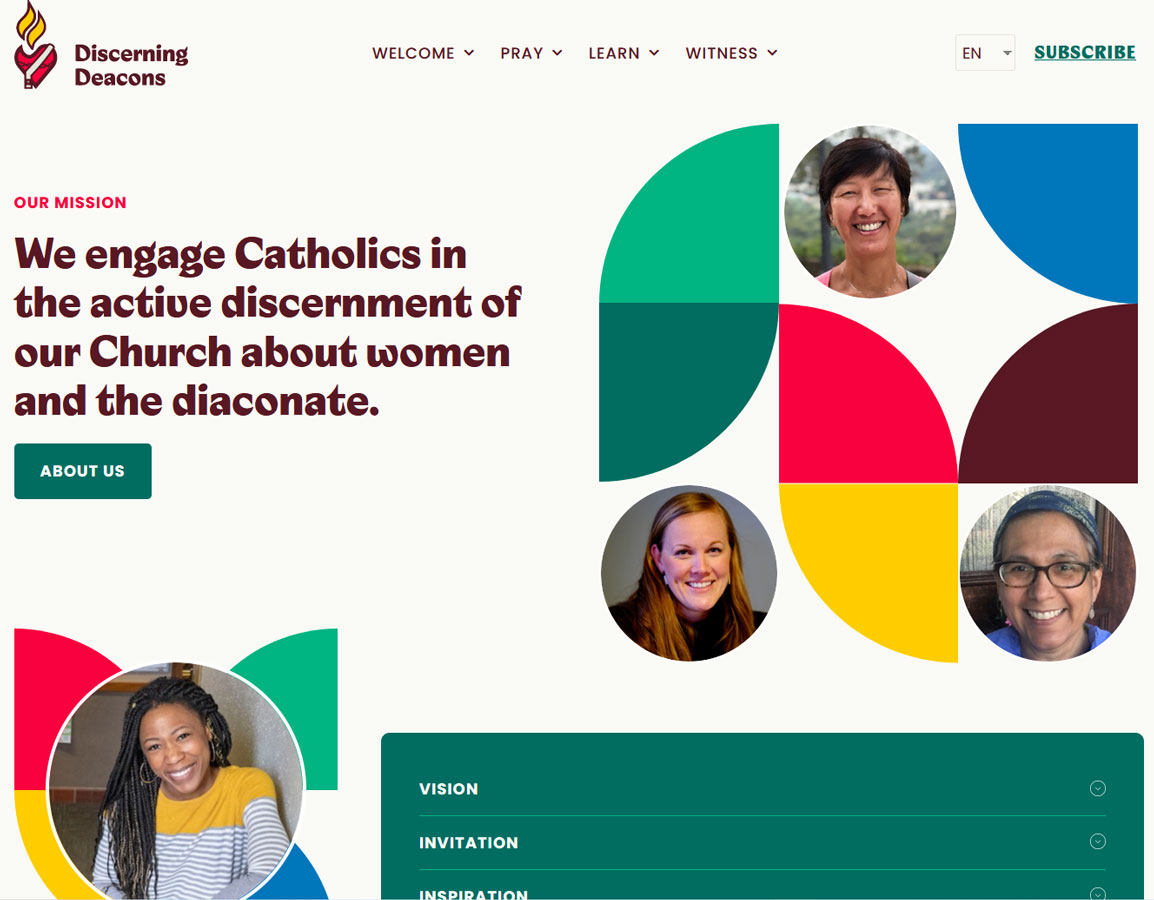Click photo of woman with long red hair
Screen dimensions: 1154x900
(x=689, y=573)
